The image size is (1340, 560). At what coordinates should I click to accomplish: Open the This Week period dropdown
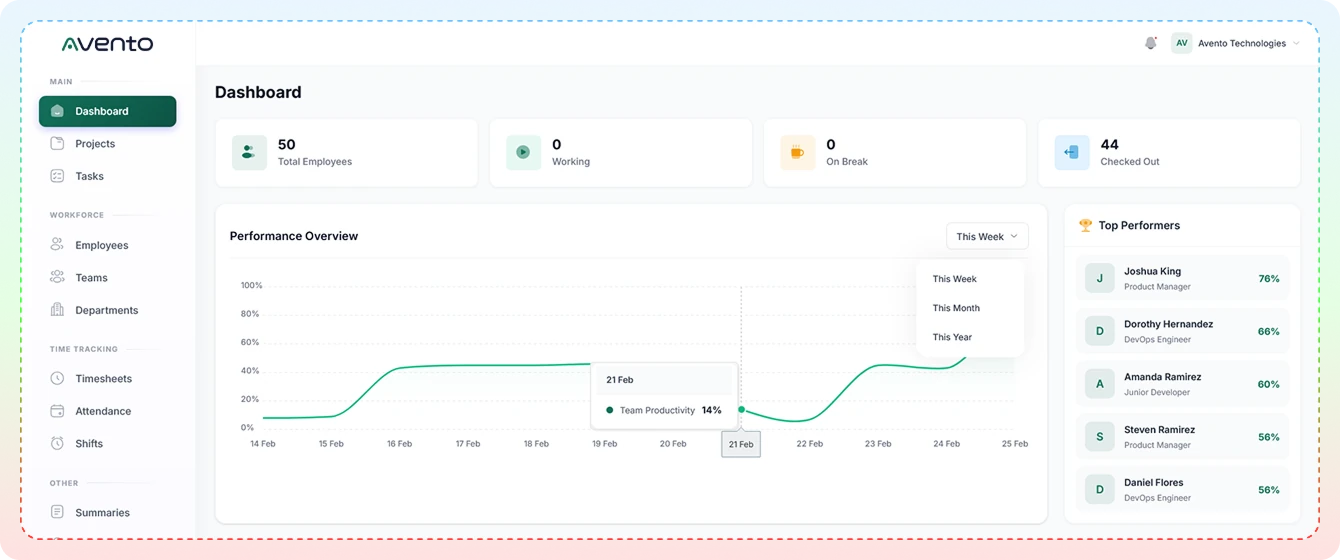click(x=987, y=236)
